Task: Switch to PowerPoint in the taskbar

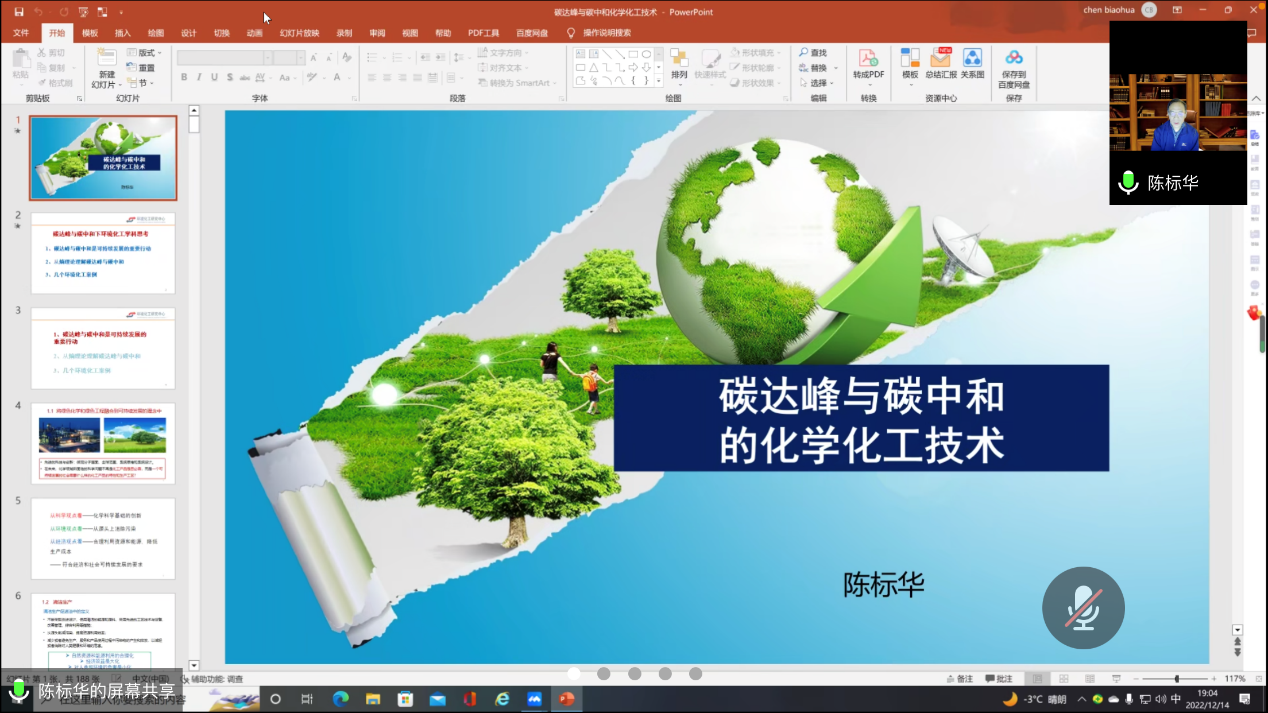Action: [566, 698]
